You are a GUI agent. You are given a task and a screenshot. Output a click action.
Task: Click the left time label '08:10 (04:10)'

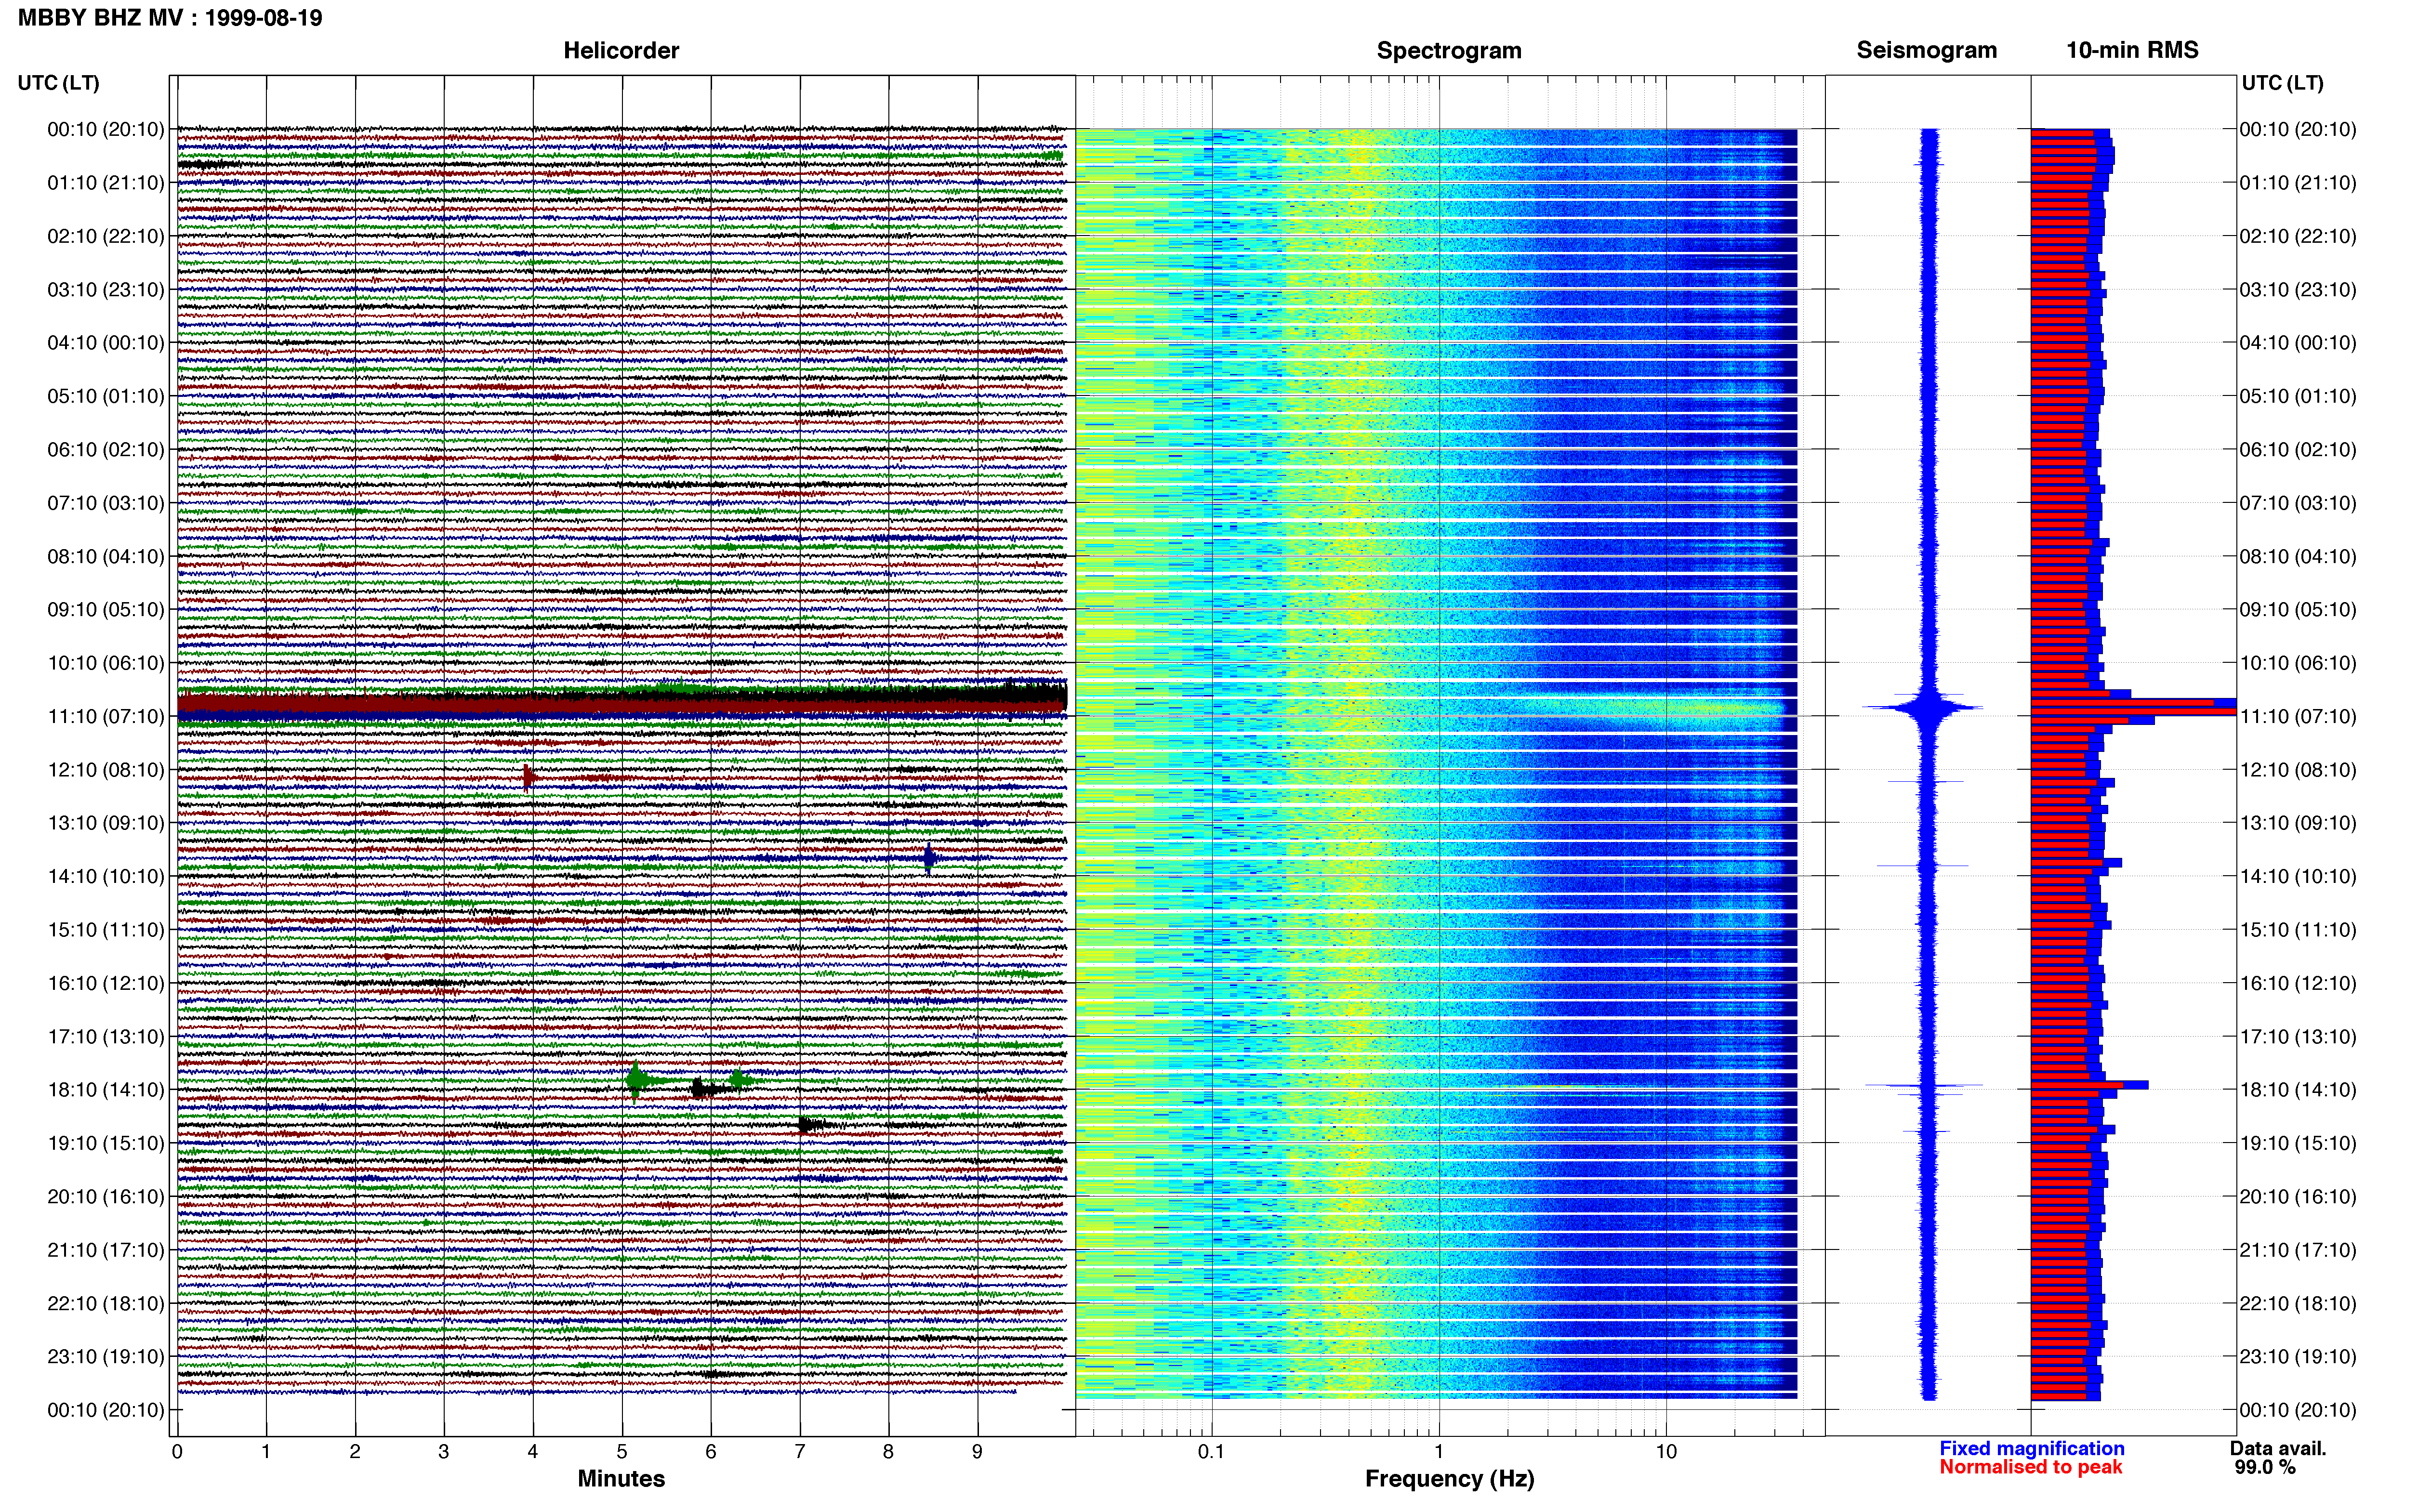point(106,556)
